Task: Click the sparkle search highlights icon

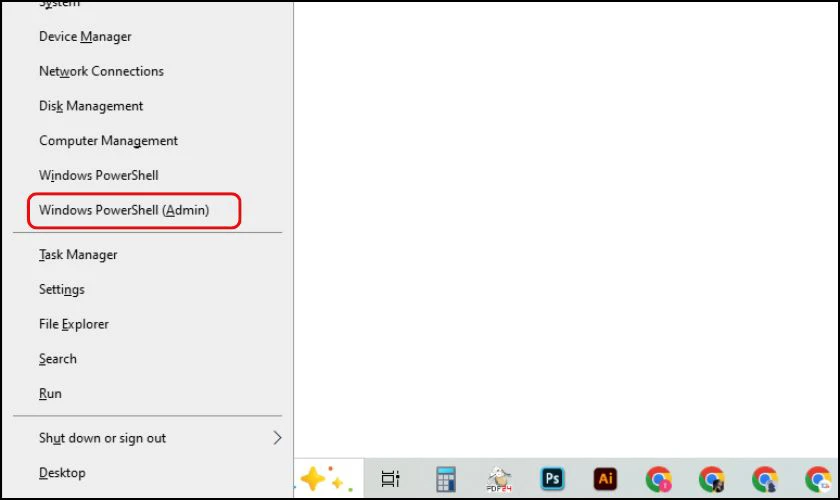Action: click(328, 479)
